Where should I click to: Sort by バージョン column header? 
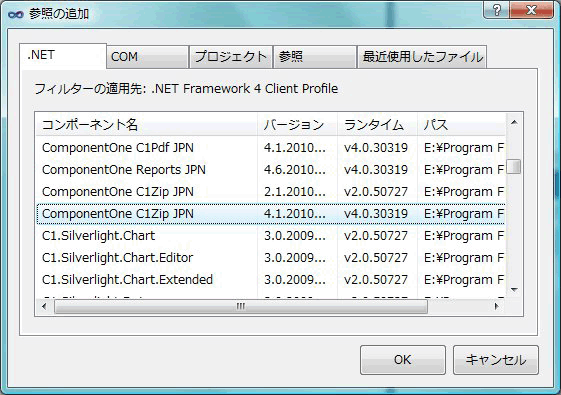click(x=297, y=125)
